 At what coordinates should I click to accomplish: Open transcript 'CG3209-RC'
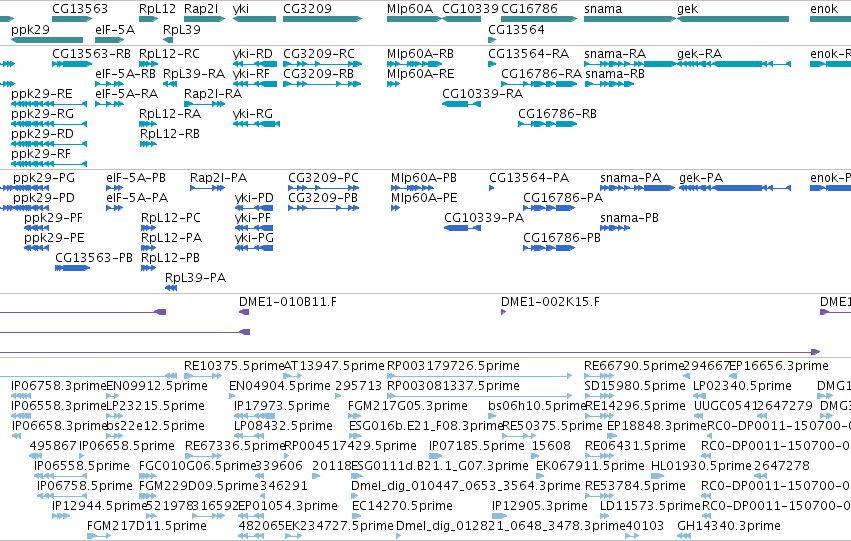click(319, 54)
